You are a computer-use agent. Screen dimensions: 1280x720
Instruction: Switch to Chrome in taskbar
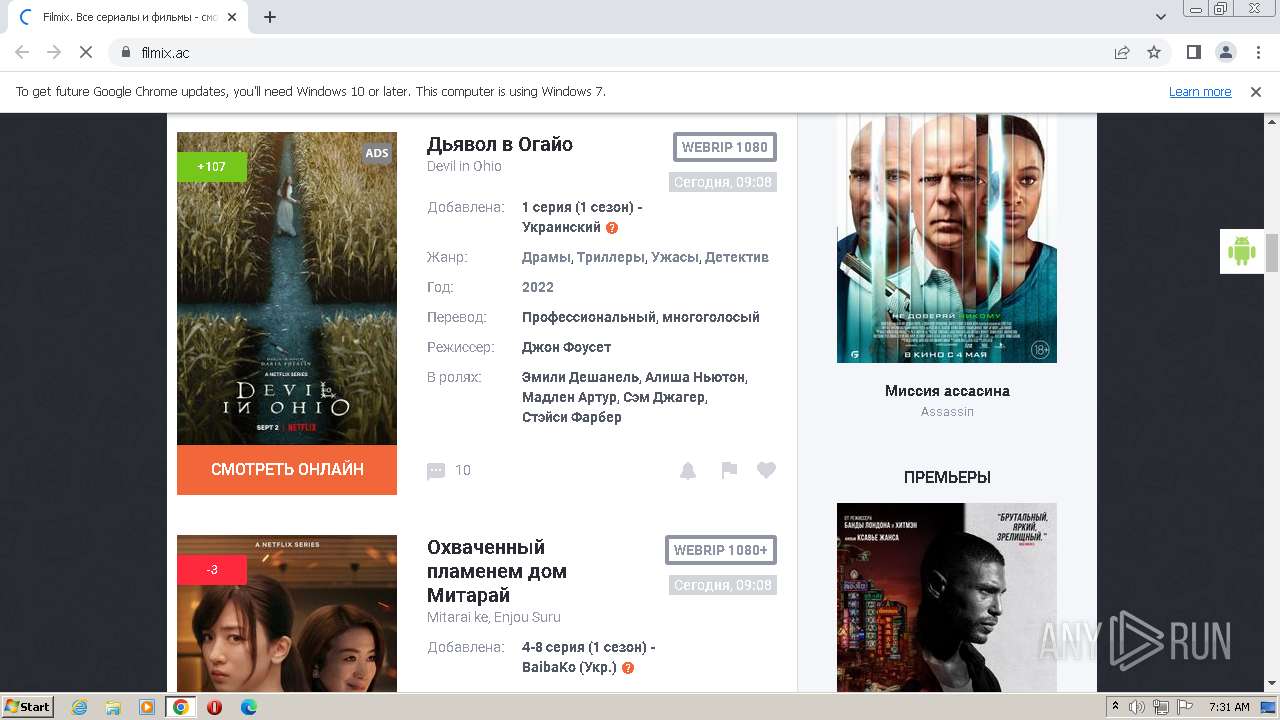pos(180,707)
